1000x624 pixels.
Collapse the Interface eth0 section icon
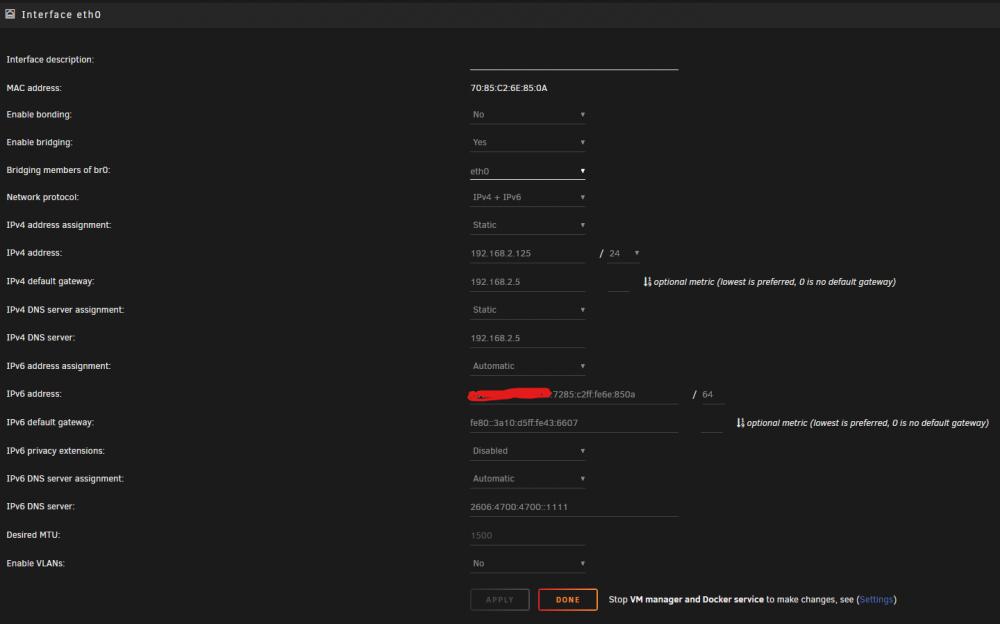[x=10, y=14]
